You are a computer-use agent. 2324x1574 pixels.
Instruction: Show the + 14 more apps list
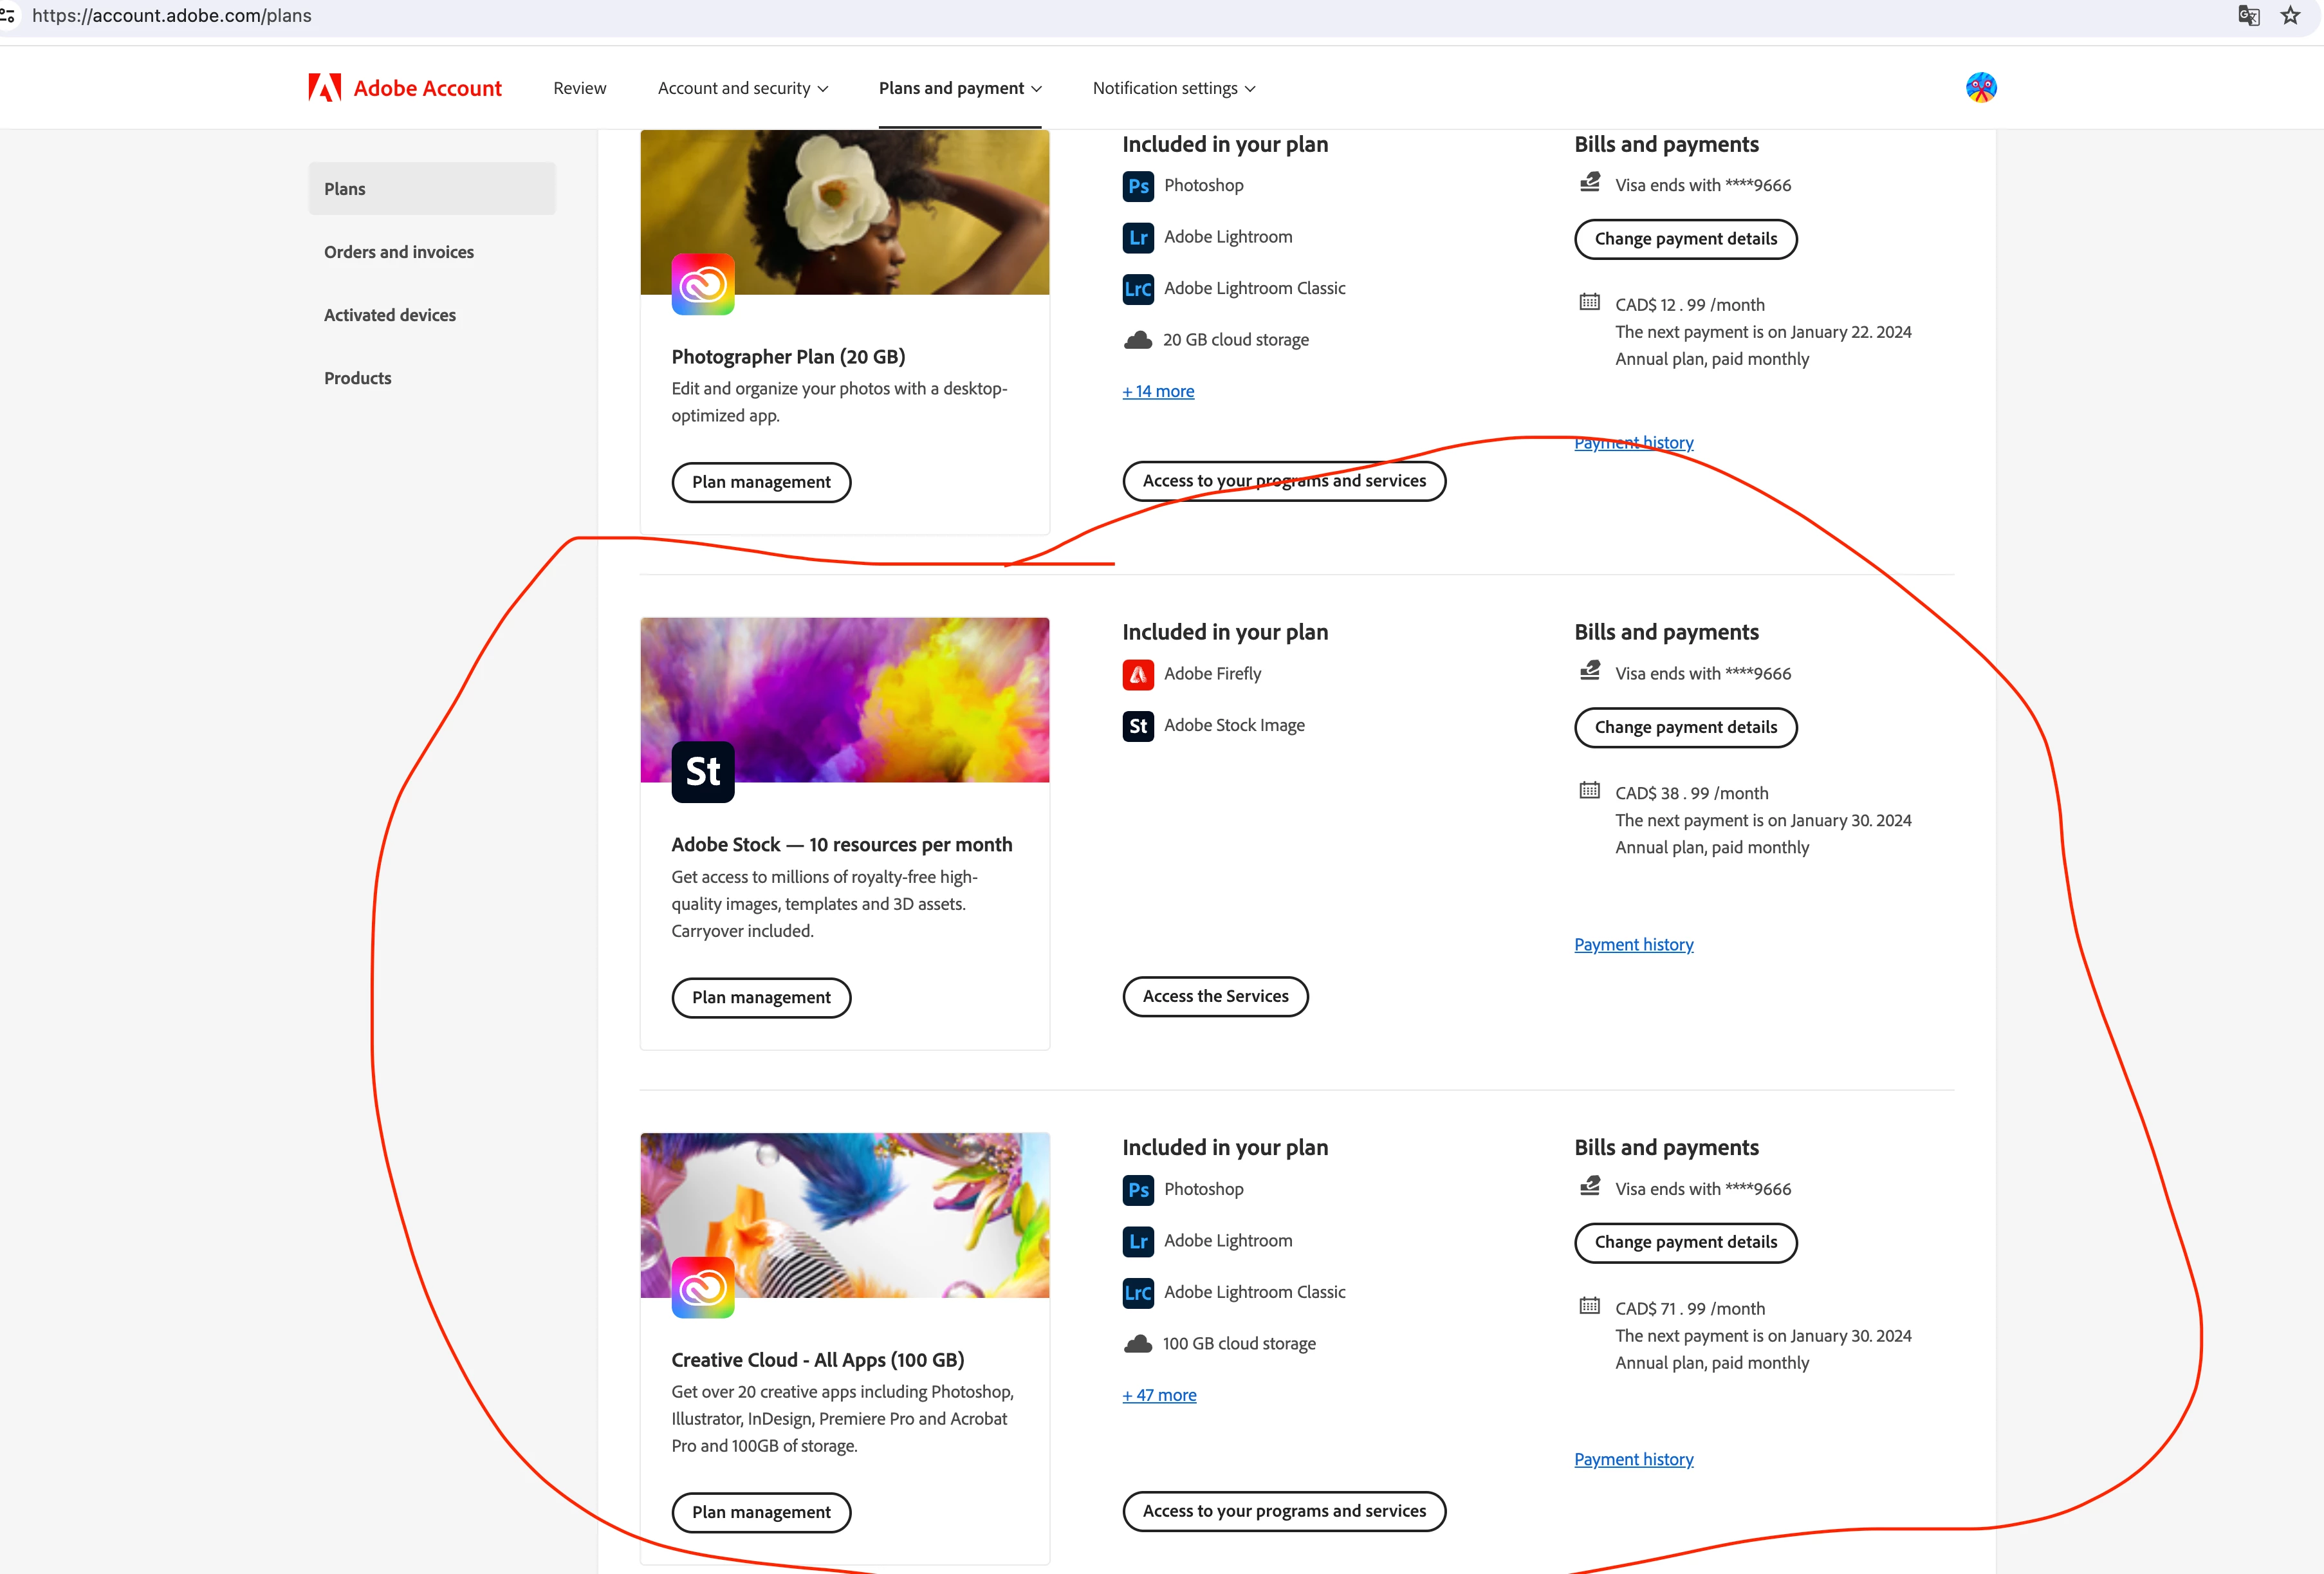click(x=1158, y=392)
